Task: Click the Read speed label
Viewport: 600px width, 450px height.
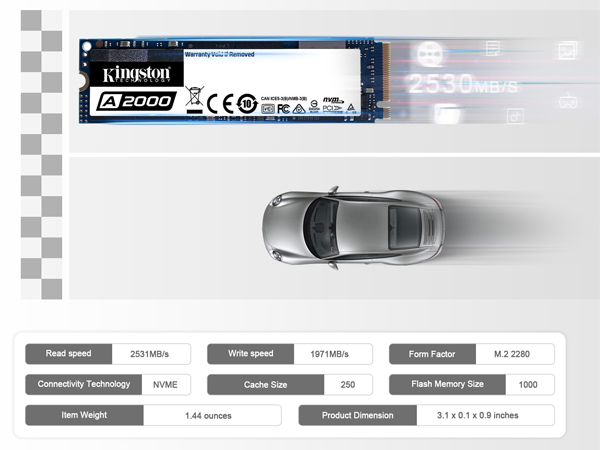Action: 68,354
